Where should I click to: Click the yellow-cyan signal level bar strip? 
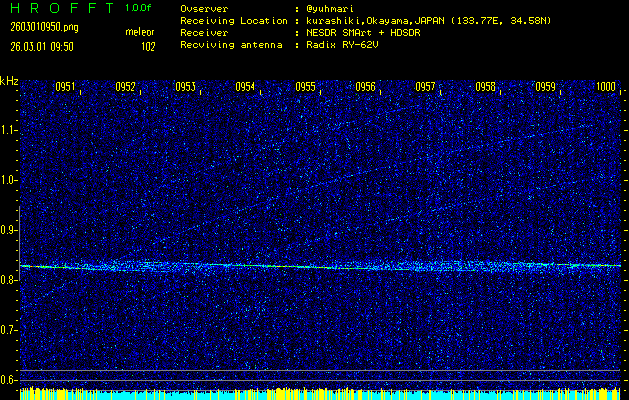coord(321,394)
